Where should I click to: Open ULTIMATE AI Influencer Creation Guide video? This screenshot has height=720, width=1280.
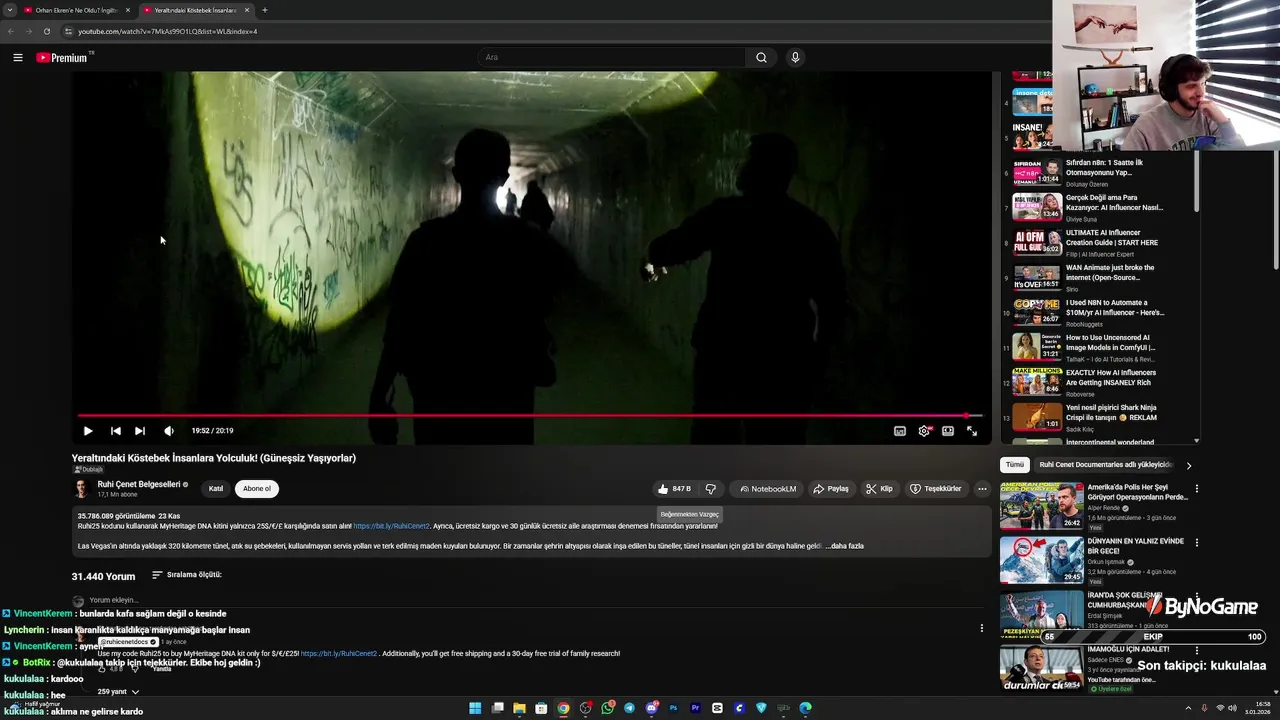point(1112,238)
